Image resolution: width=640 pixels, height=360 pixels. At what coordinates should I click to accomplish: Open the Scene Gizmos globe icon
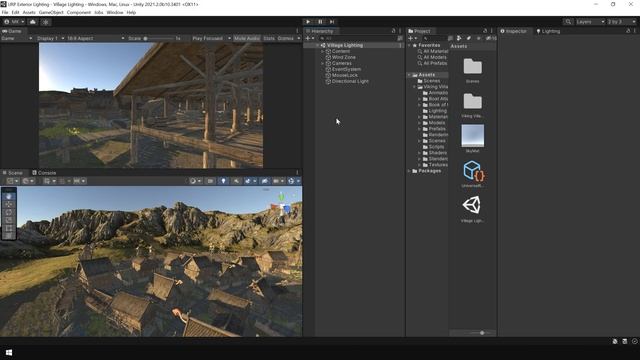point(291,181)
